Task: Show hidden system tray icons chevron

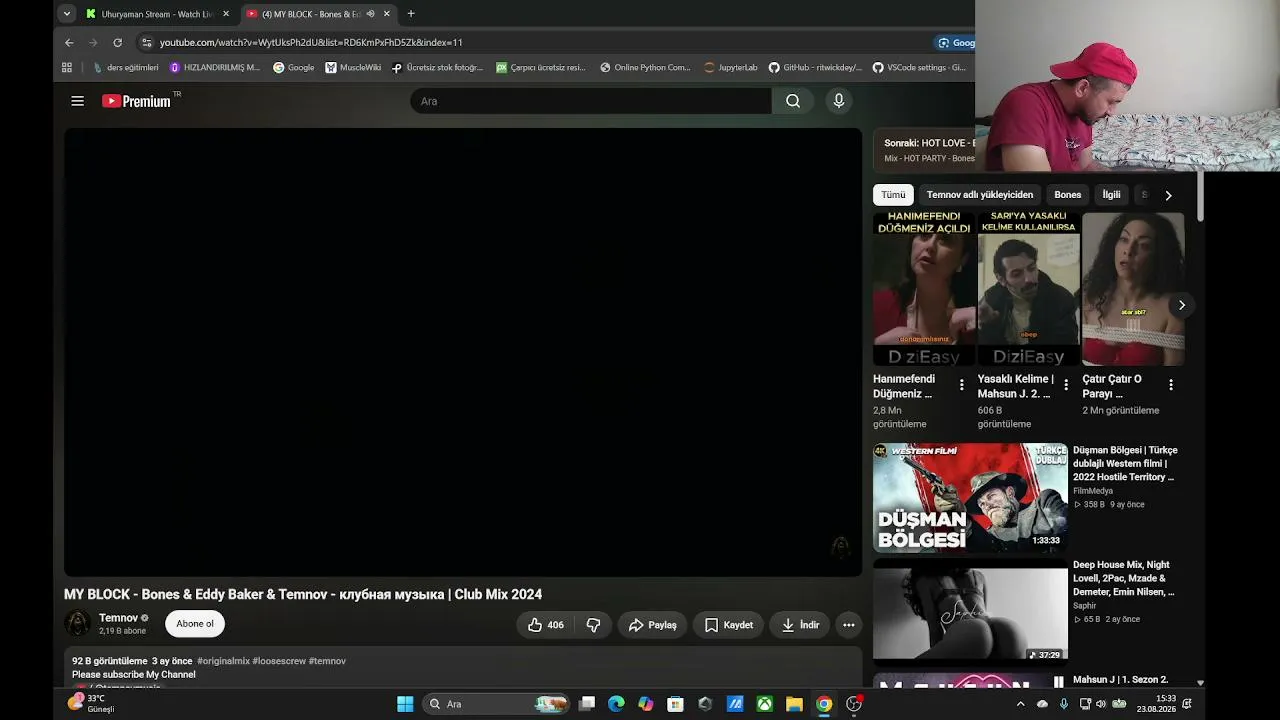Action: click(1020, 704)
